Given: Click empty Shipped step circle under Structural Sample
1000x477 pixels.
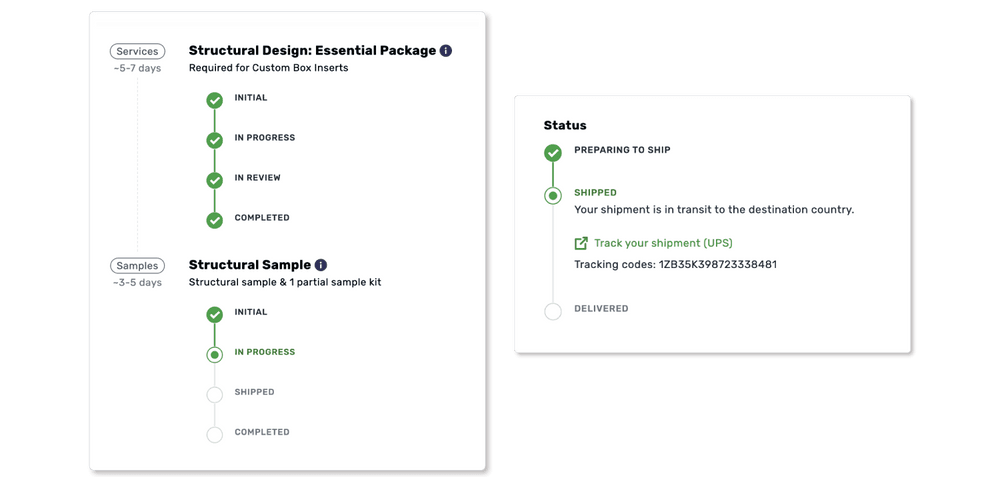Looking at the screenshot, I should coord(214,394).
